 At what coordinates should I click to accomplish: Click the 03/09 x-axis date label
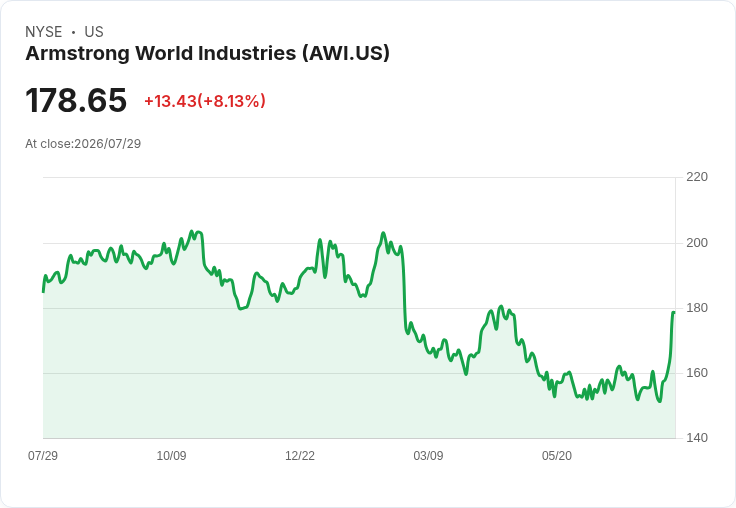coord(428,455)
